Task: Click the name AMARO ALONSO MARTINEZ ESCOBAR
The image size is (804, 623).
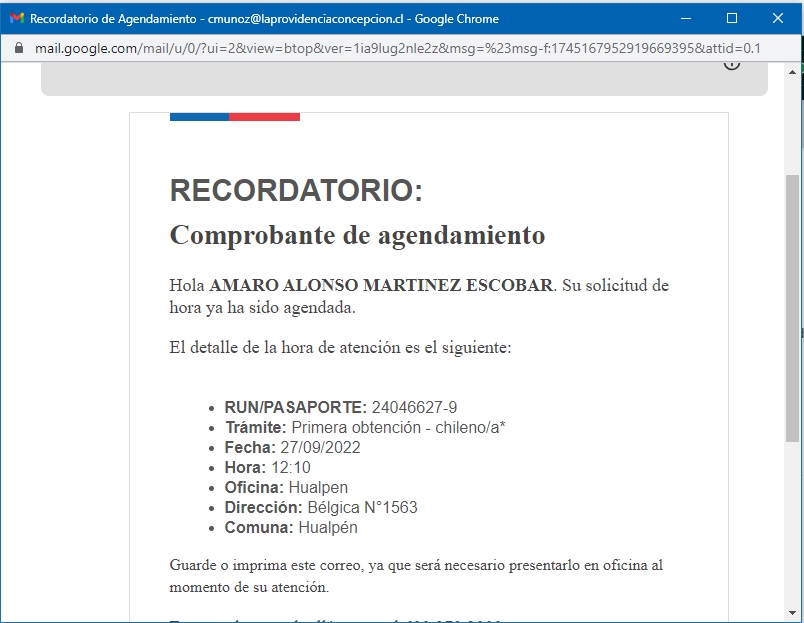Action: point(381,286)
